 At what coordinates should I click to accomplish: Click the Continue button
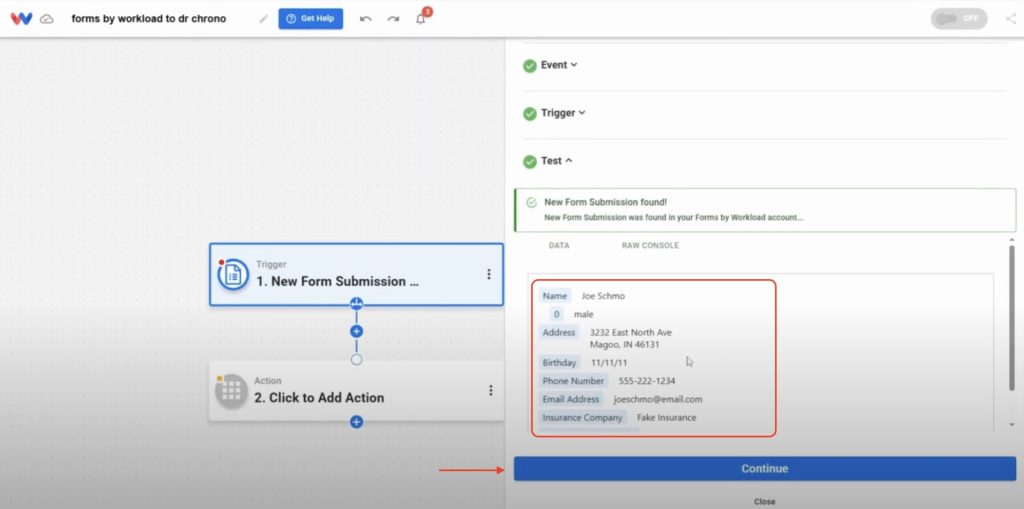(x=765, y=468)
